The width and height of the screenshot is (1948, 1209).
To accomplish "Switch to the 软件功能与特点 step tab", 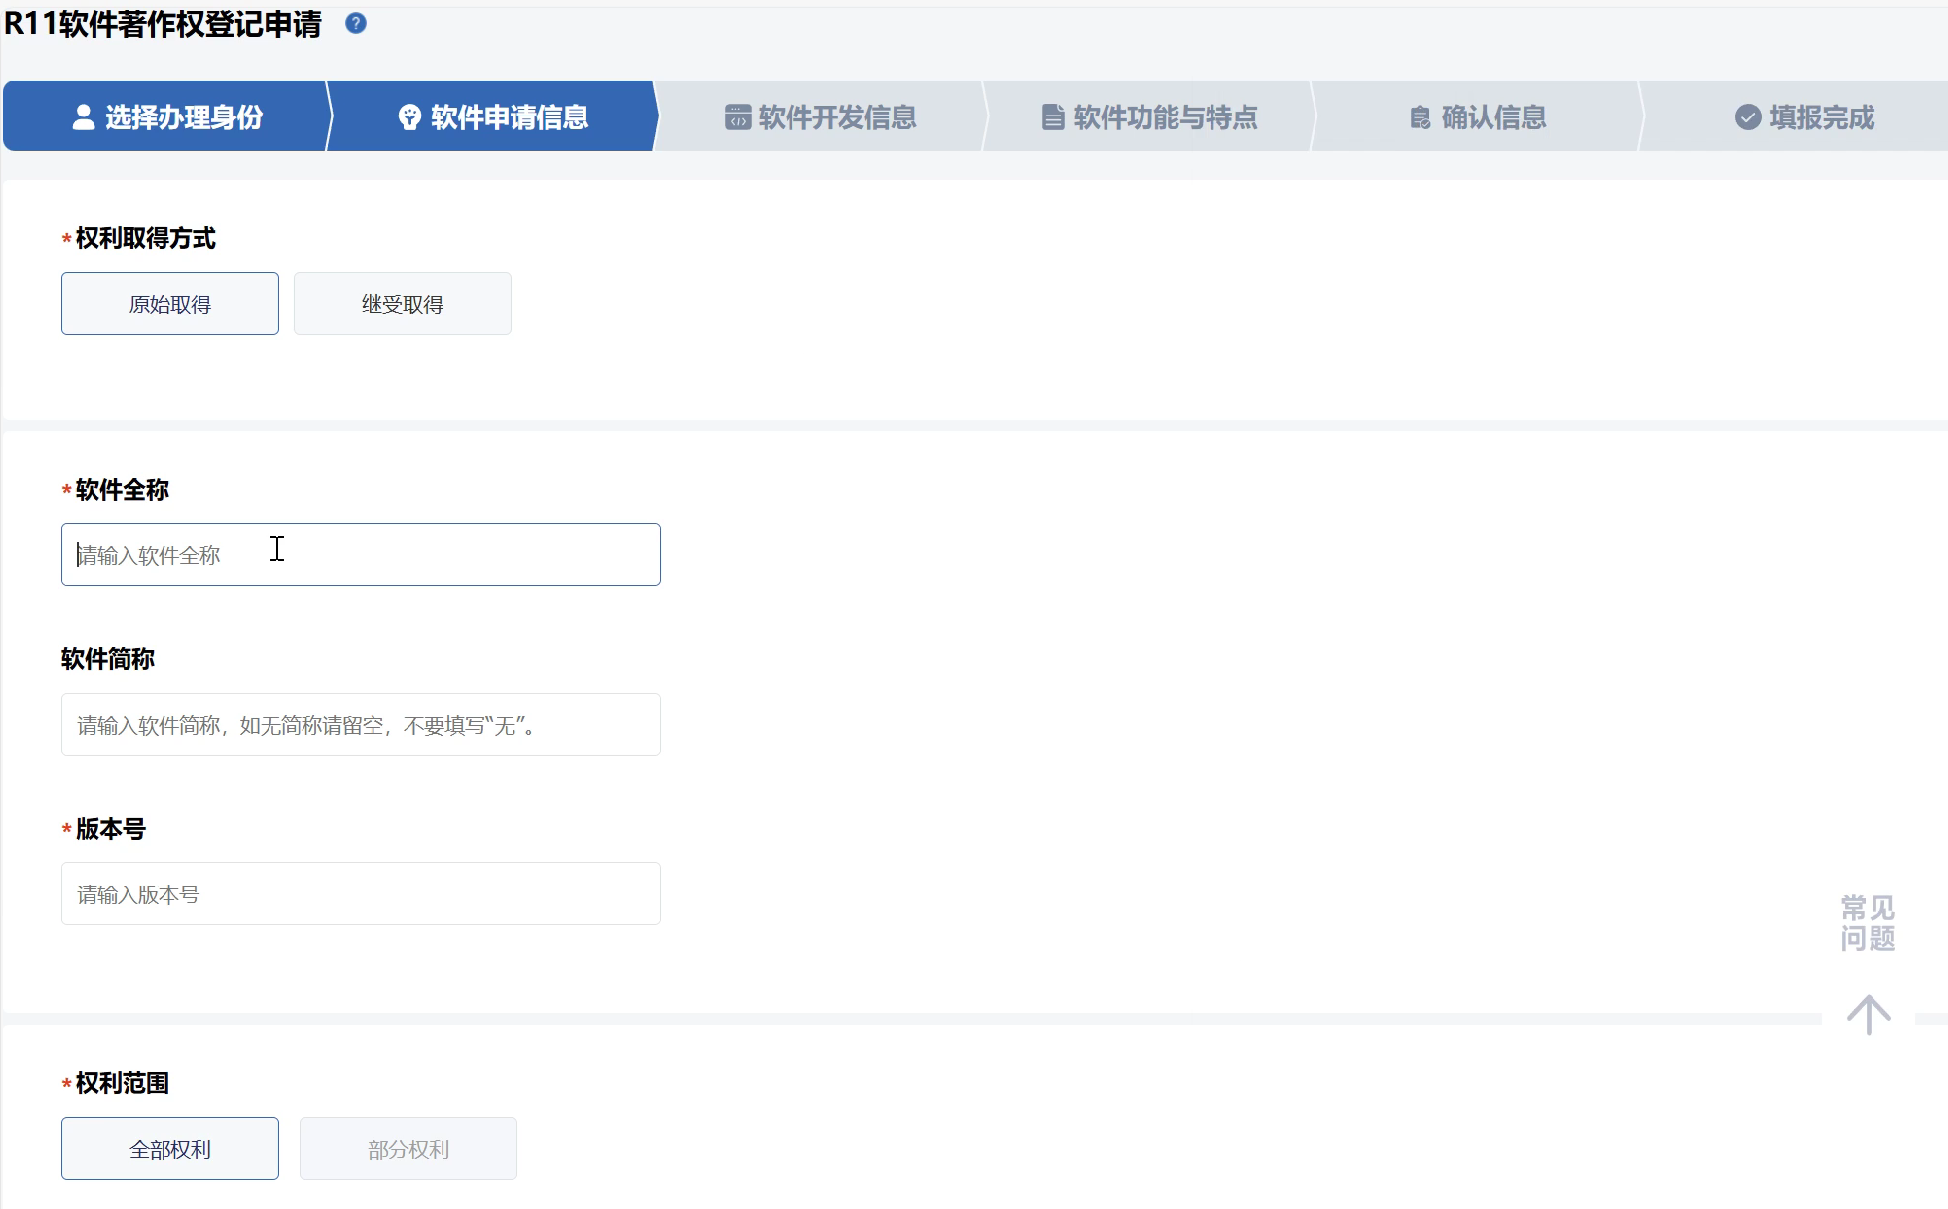I will 1164,117.
